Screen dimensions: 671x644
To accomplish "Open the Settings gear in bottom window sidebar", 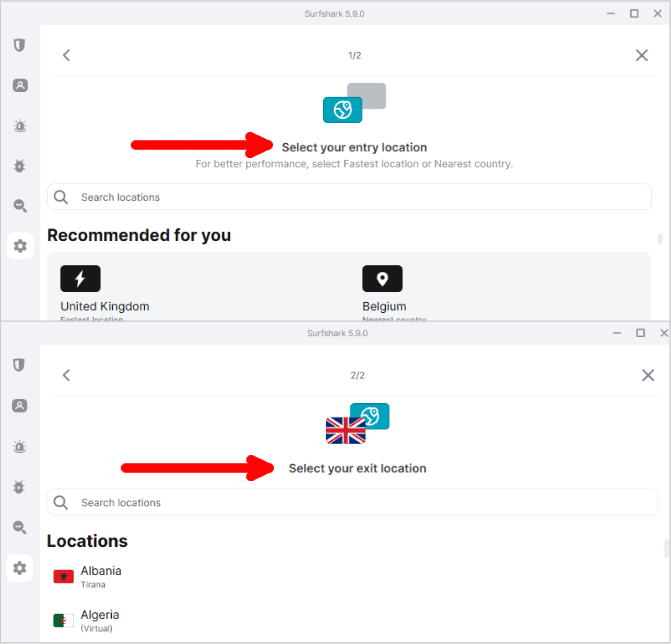I will 20,568.
